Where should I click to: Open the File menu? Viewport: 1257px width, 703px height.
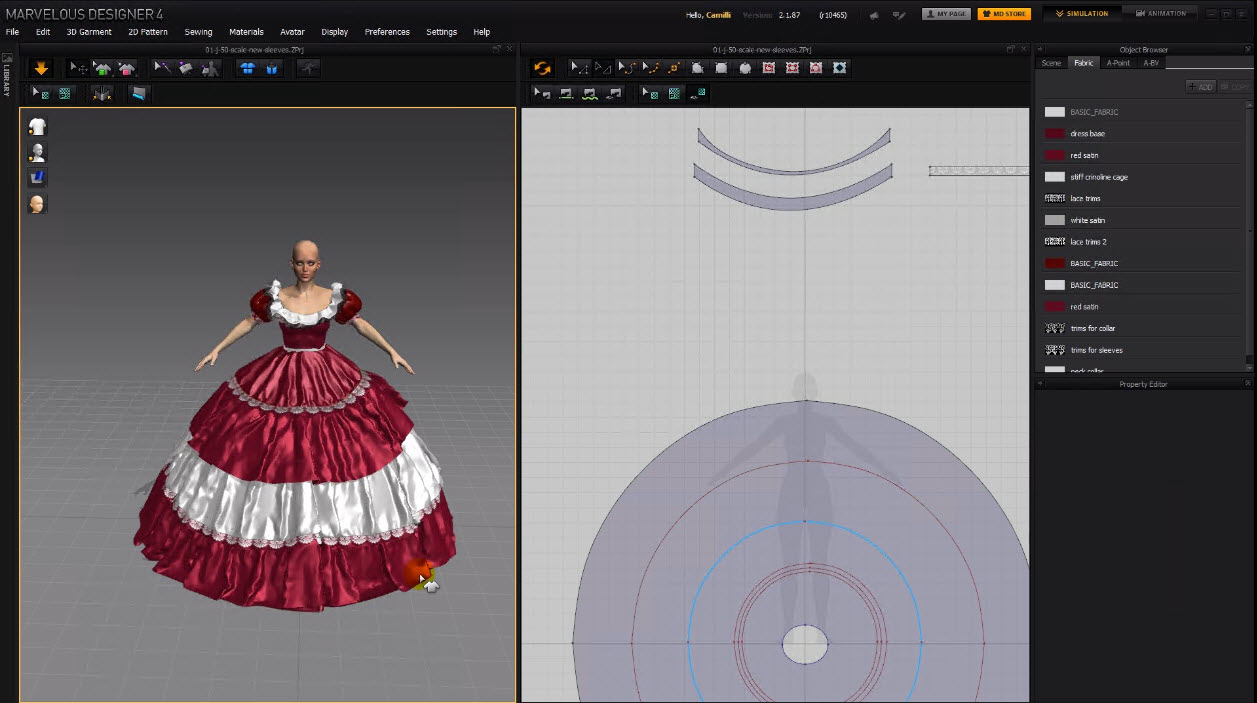click(12, 32)
